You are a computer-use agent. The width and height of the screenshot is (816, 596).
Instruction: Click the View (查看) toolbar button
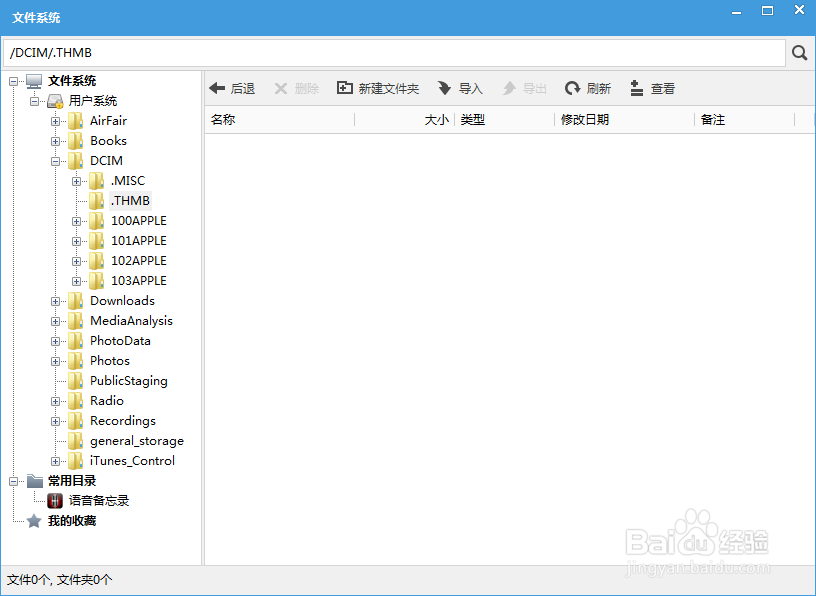(652, 88)
